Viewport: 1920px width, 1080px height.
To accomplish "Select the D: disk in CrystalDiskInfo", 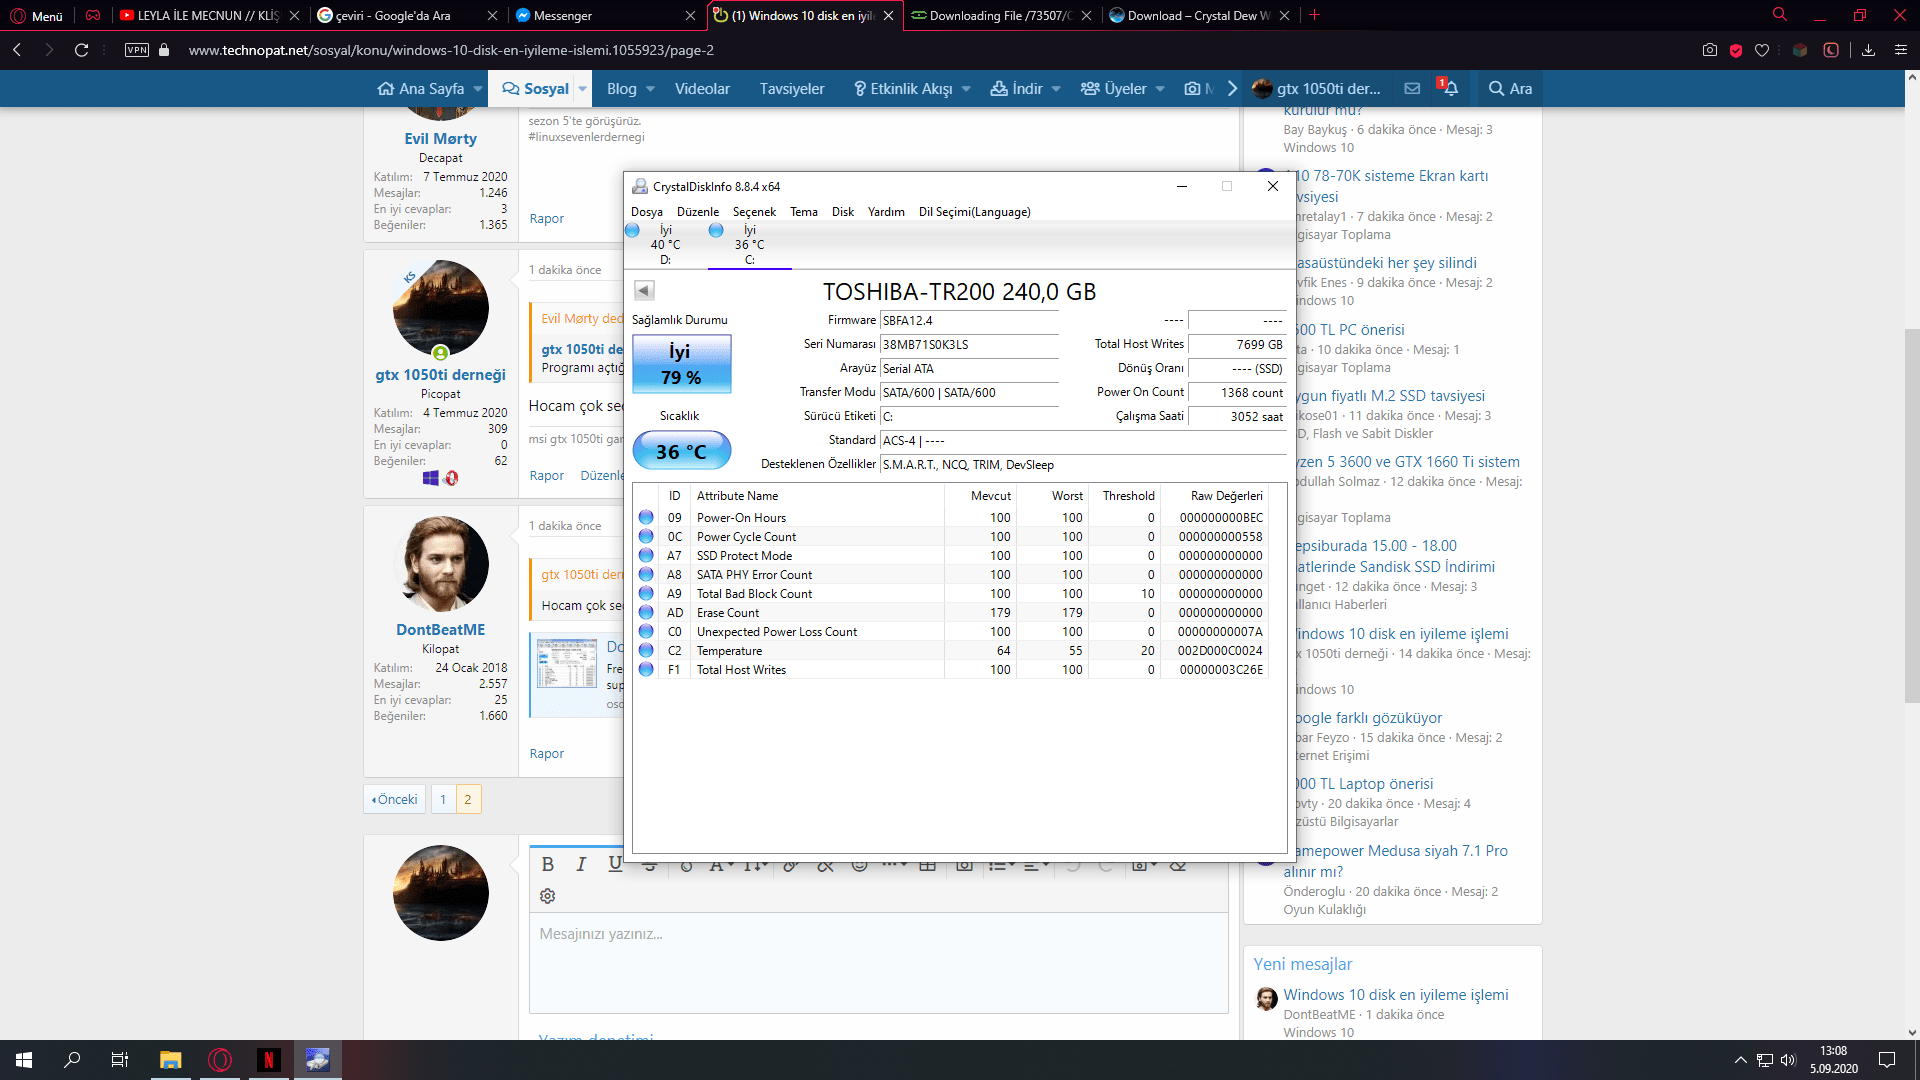I will click(x=665, y=245).
